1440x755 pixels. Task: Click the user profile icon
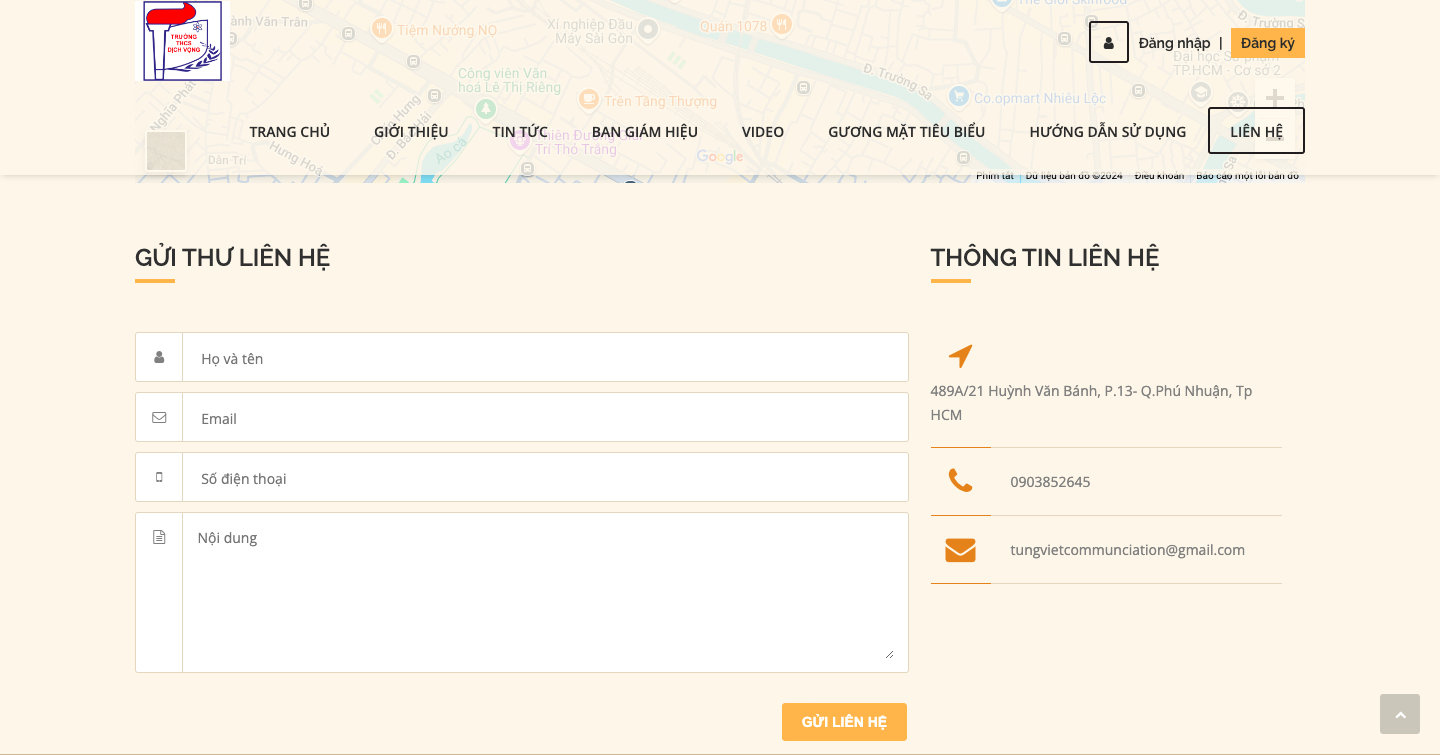click(x=1108, y=43)
